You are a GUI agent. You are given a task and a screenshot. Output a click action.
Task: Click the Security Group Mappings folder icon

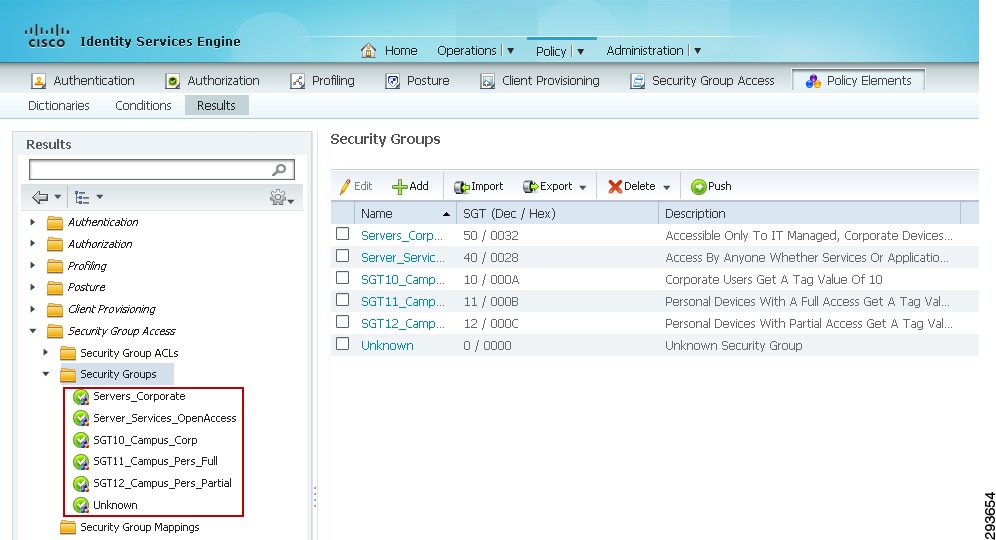[x=67, y=527]
